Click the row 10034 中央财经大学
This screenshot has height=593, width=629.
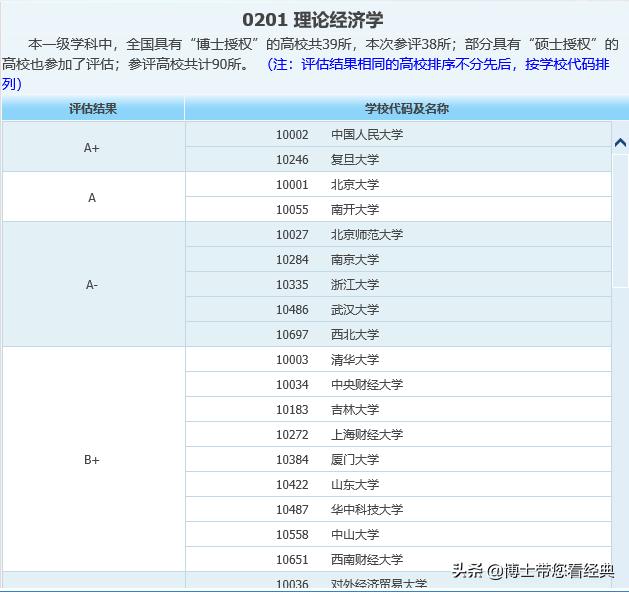pyautogui.click(x=398, y=384)
